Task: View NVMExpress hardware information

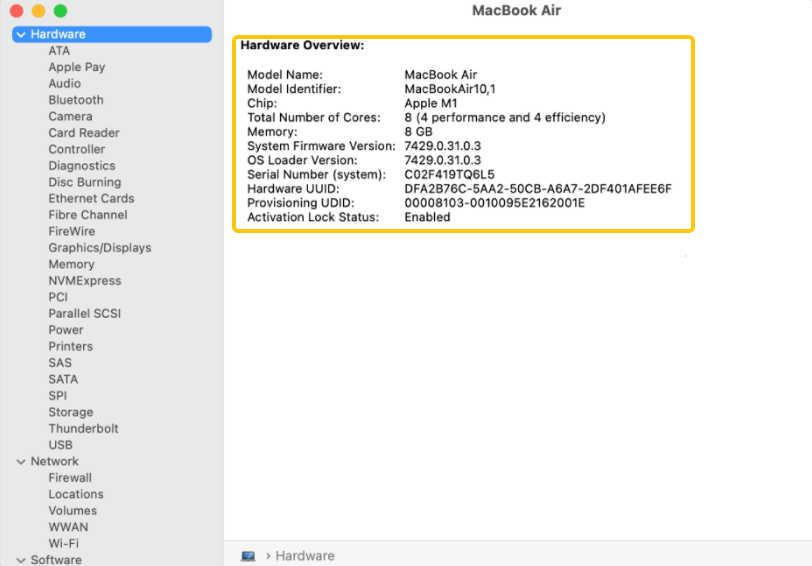Action: point(85,281)
